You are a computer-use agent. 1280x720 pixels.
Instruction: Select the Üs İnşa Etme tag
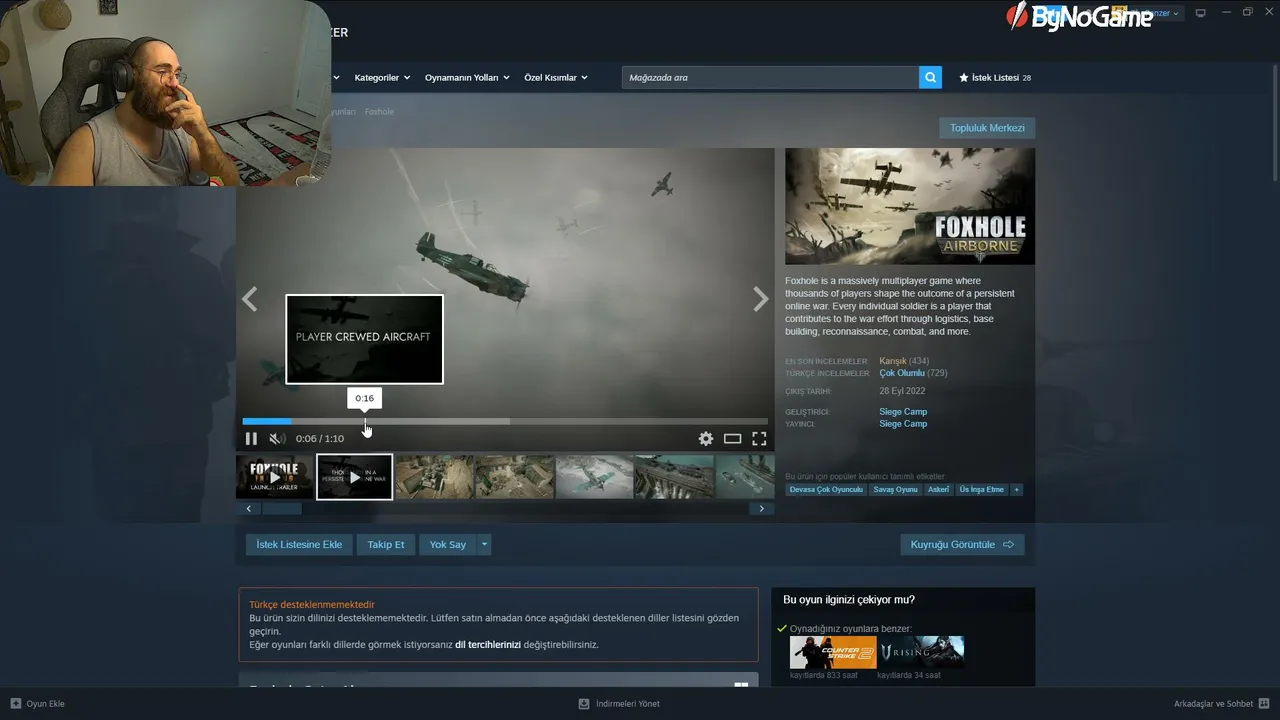click(981, 490)
